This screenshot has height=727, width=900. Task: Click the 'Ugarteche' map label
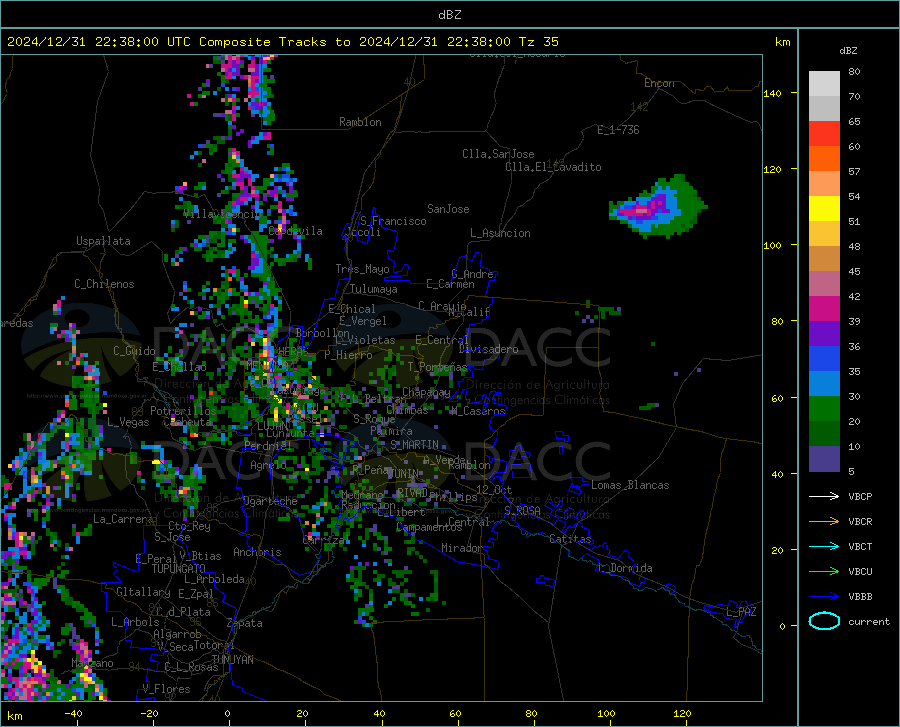[270, 500]
